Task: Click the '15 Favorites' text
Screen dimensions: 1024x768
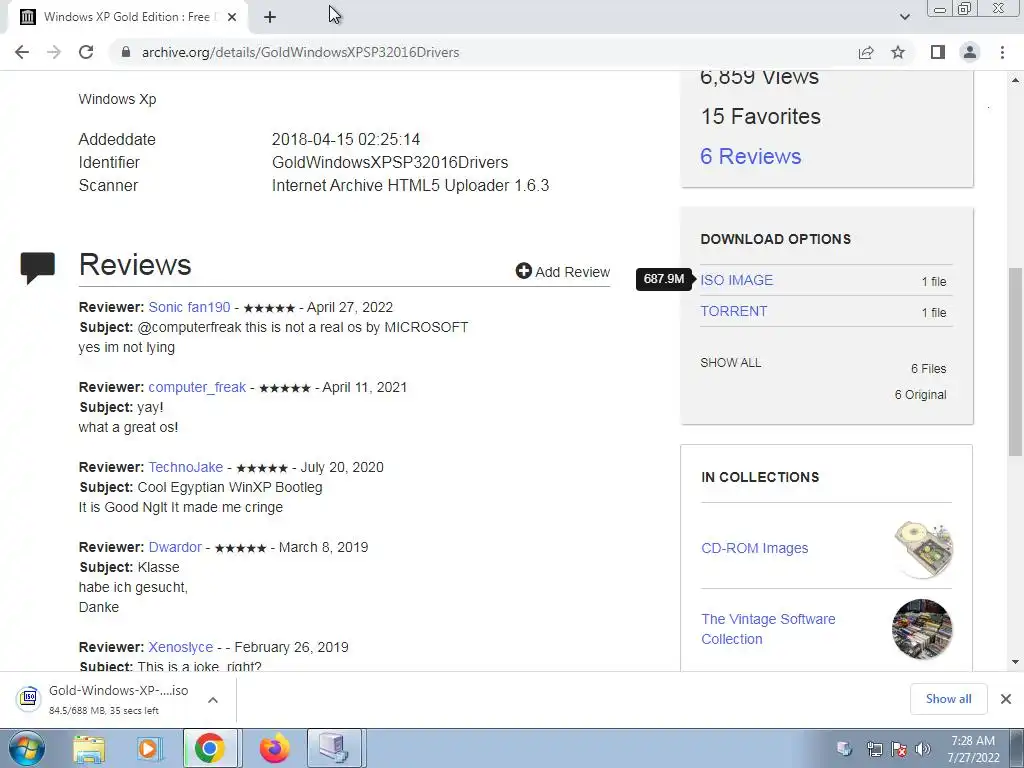Action: [x=760, y=117]
